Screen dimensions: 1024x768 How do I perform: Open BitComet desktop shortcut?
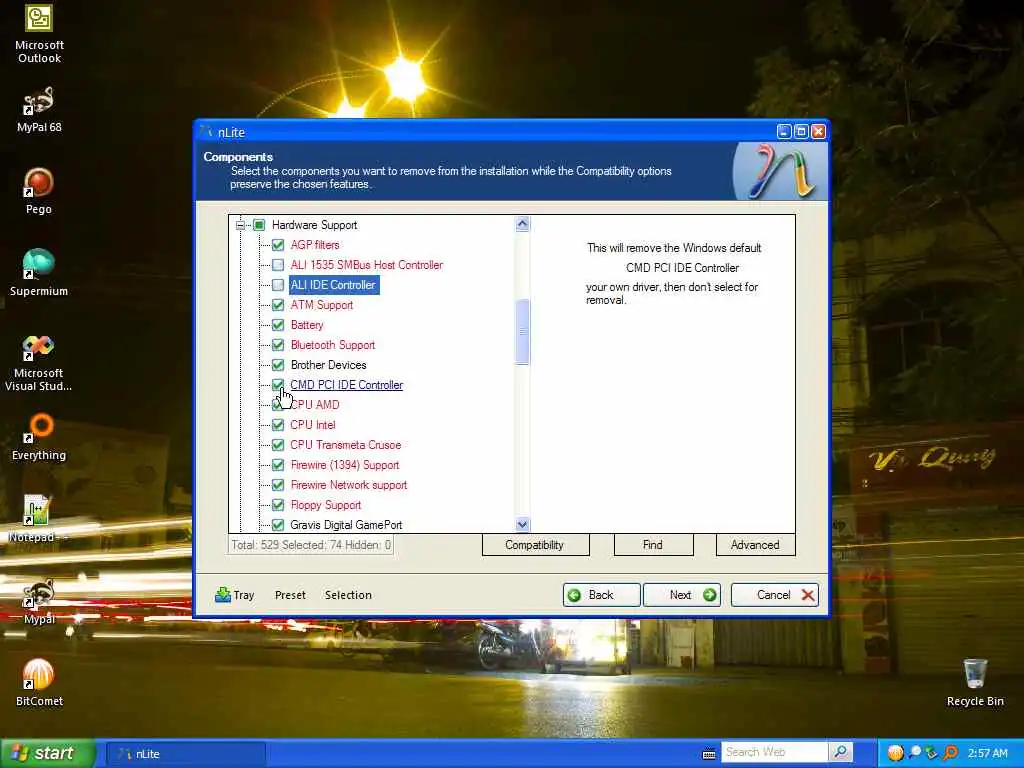point(39,682)
